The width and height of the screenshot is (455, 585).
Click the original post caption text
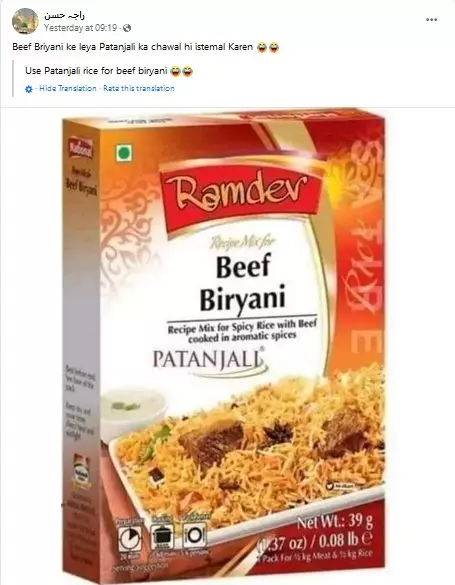[145, 47]
